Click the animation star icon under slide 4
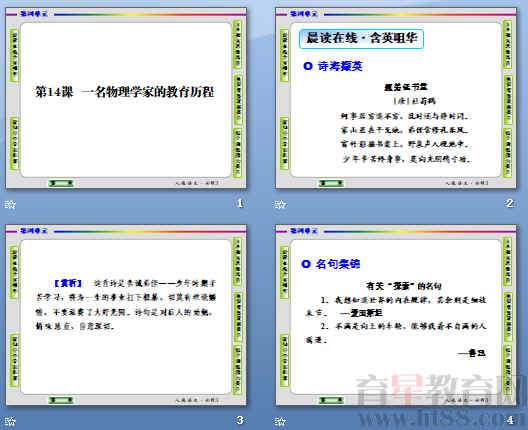The height and width of the screenshot is (430, 528). 280,421
